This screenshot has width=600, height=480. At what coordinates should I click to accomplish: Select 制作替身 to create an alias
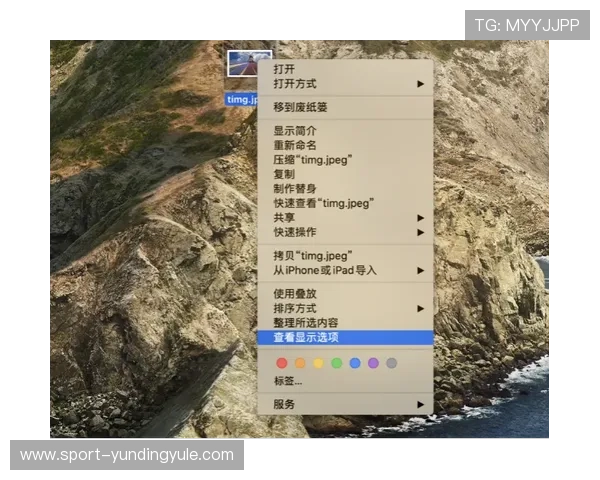point(345,189)
